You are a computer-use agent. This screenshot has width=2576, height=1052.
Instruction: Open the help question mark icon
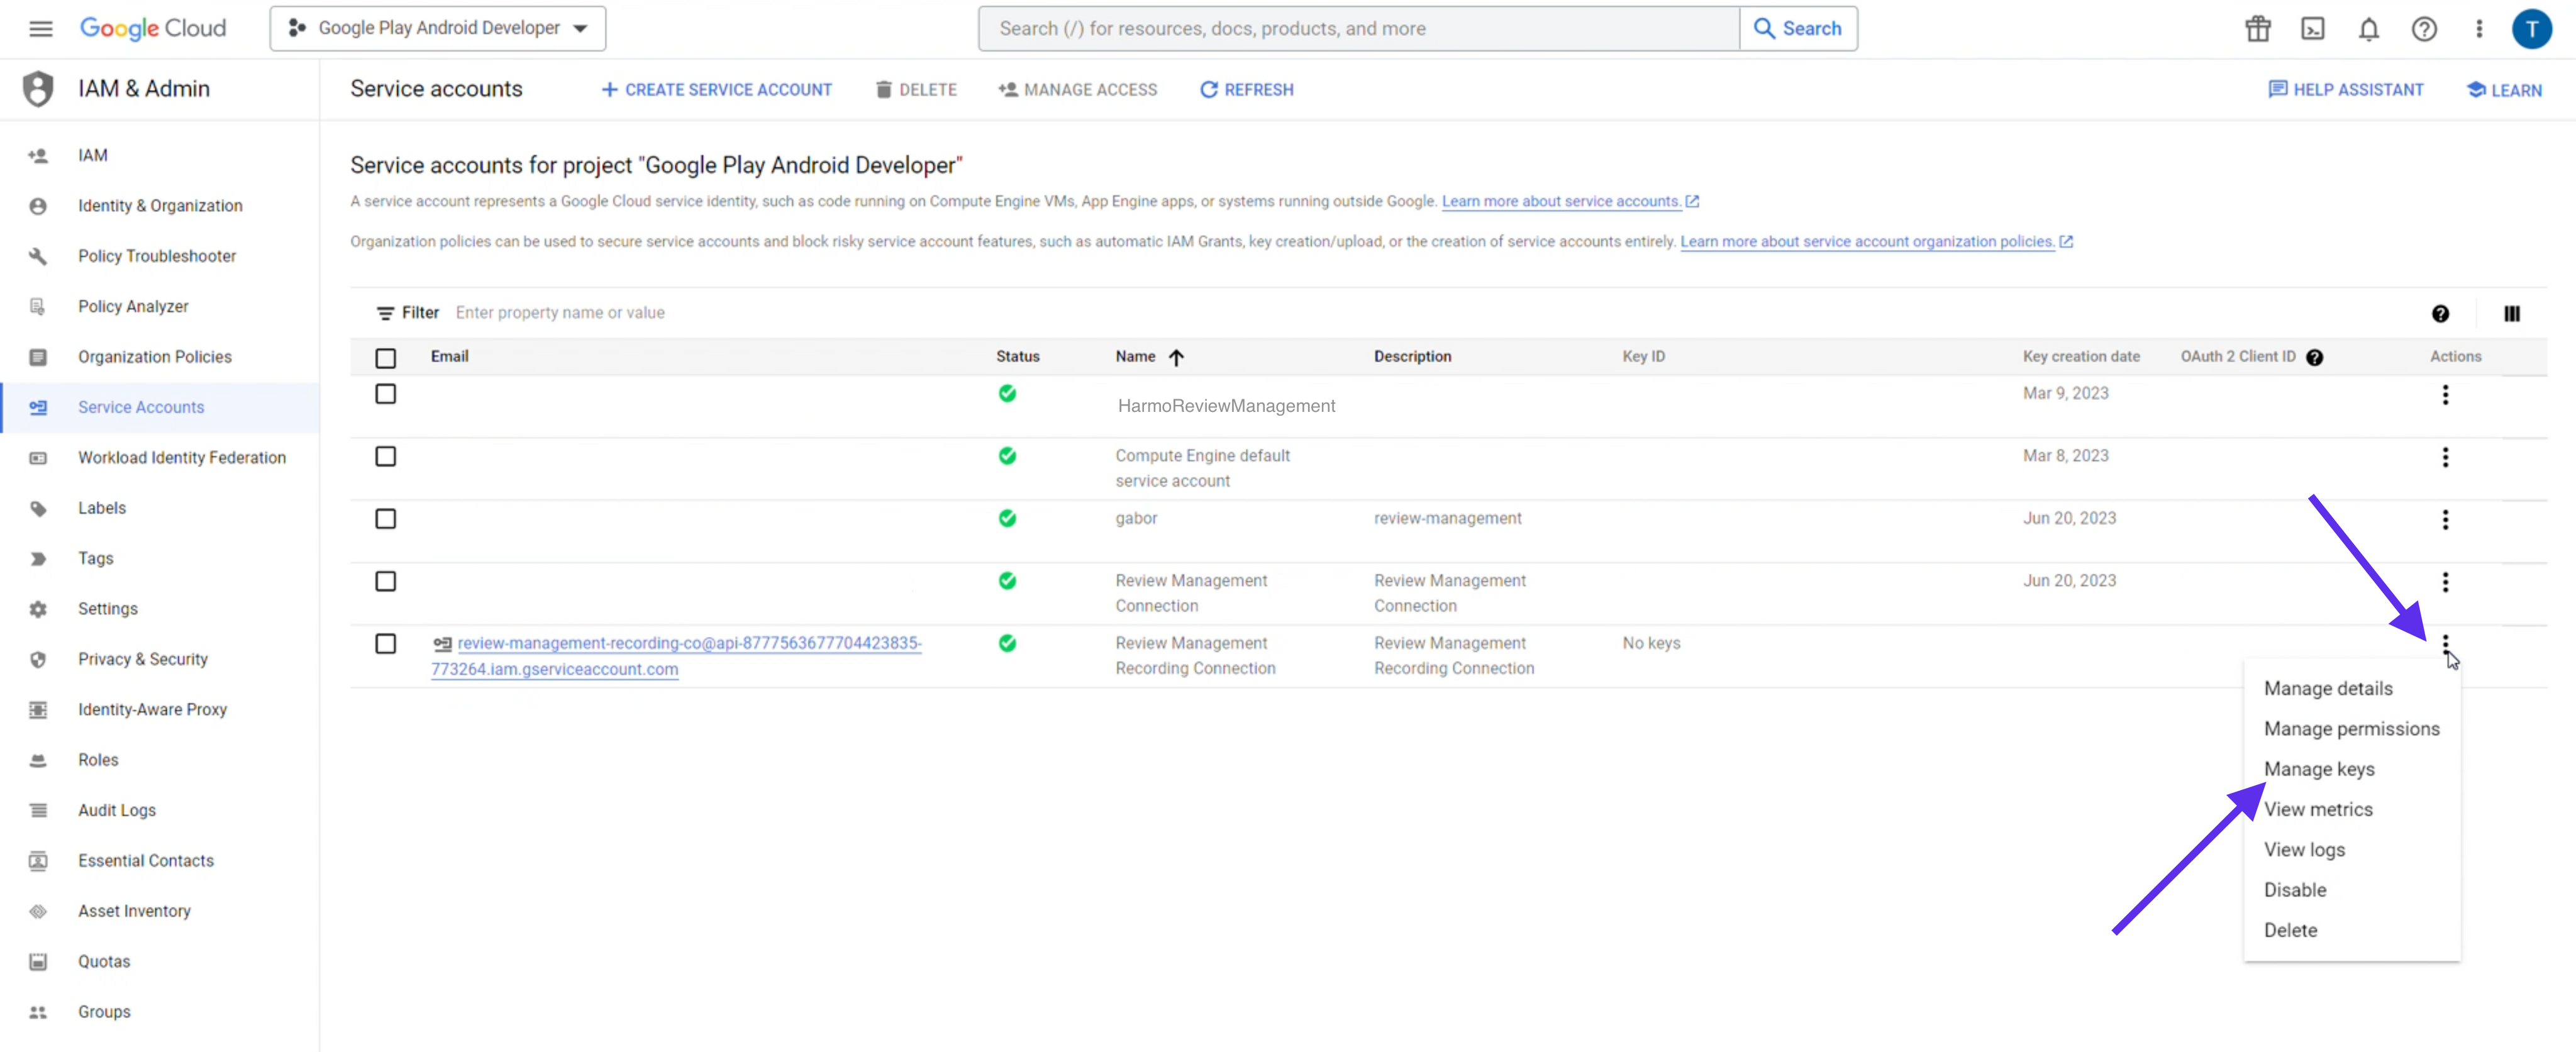click(x=2424, y=29)
